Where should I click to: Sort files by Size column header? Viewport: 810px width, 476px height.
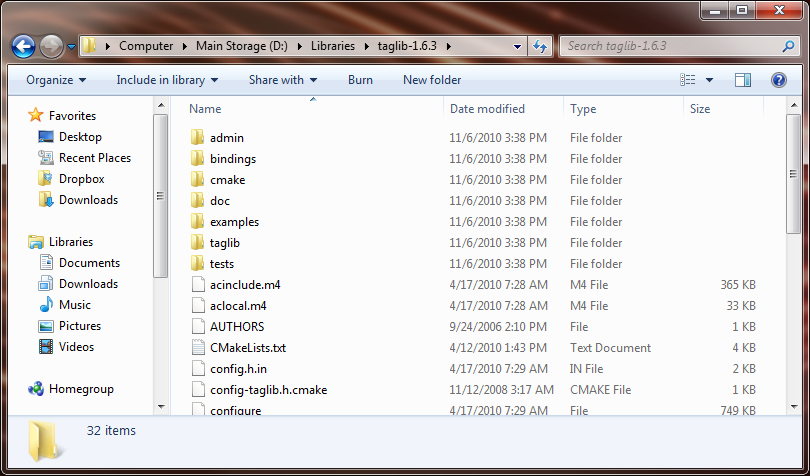pos(700,109)
